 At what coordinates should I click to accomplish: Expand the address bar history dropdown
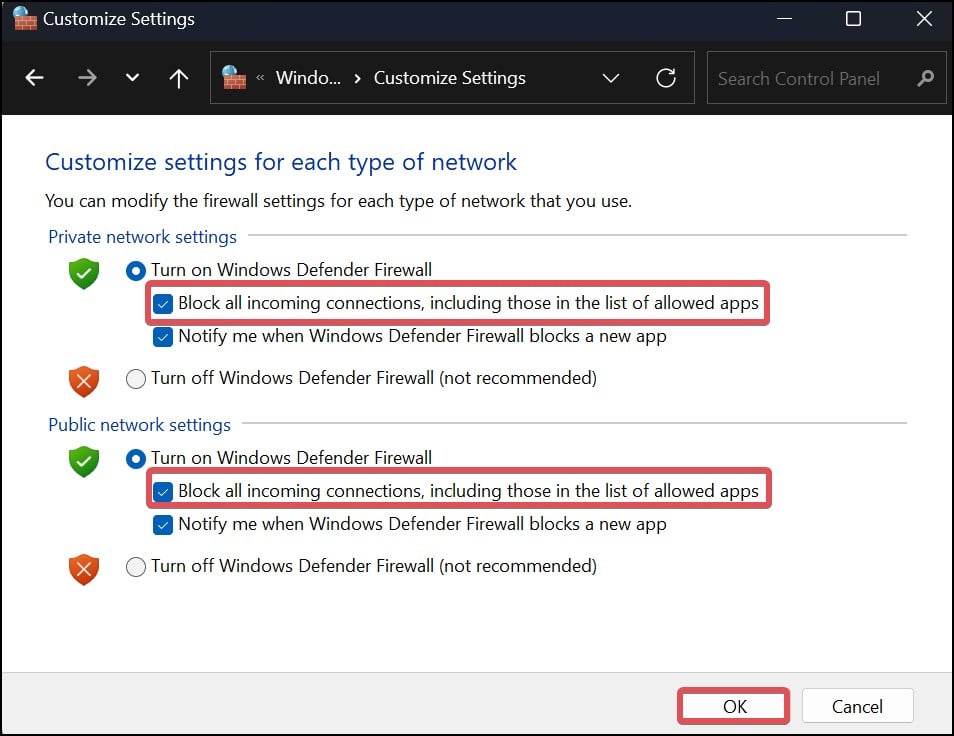pos(610,78)
